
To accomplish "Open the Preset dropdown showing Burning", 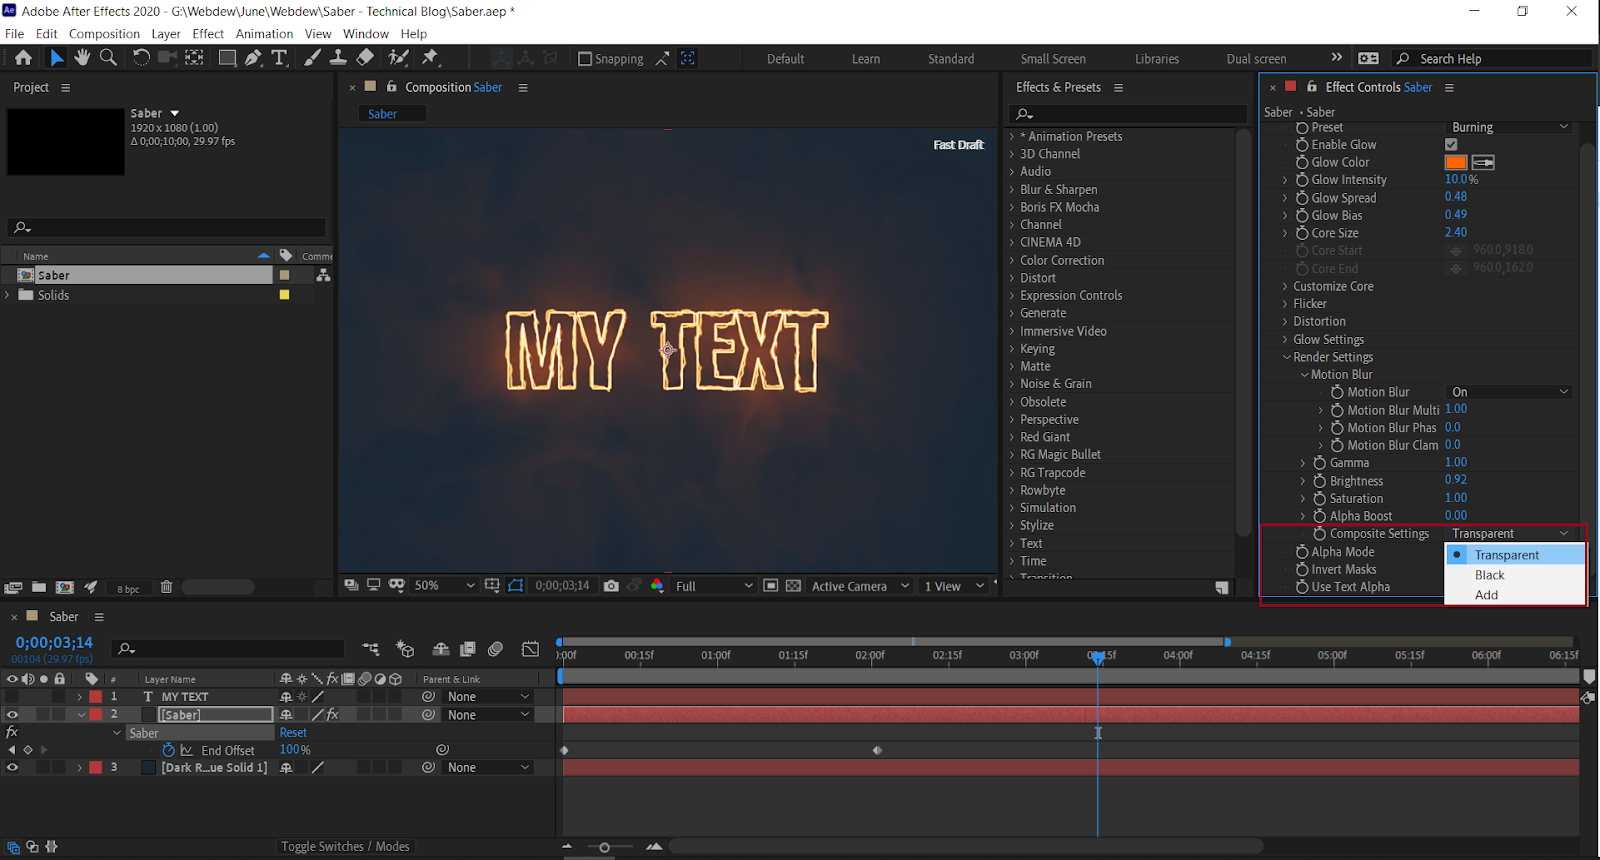I will tap(1509, 127).
